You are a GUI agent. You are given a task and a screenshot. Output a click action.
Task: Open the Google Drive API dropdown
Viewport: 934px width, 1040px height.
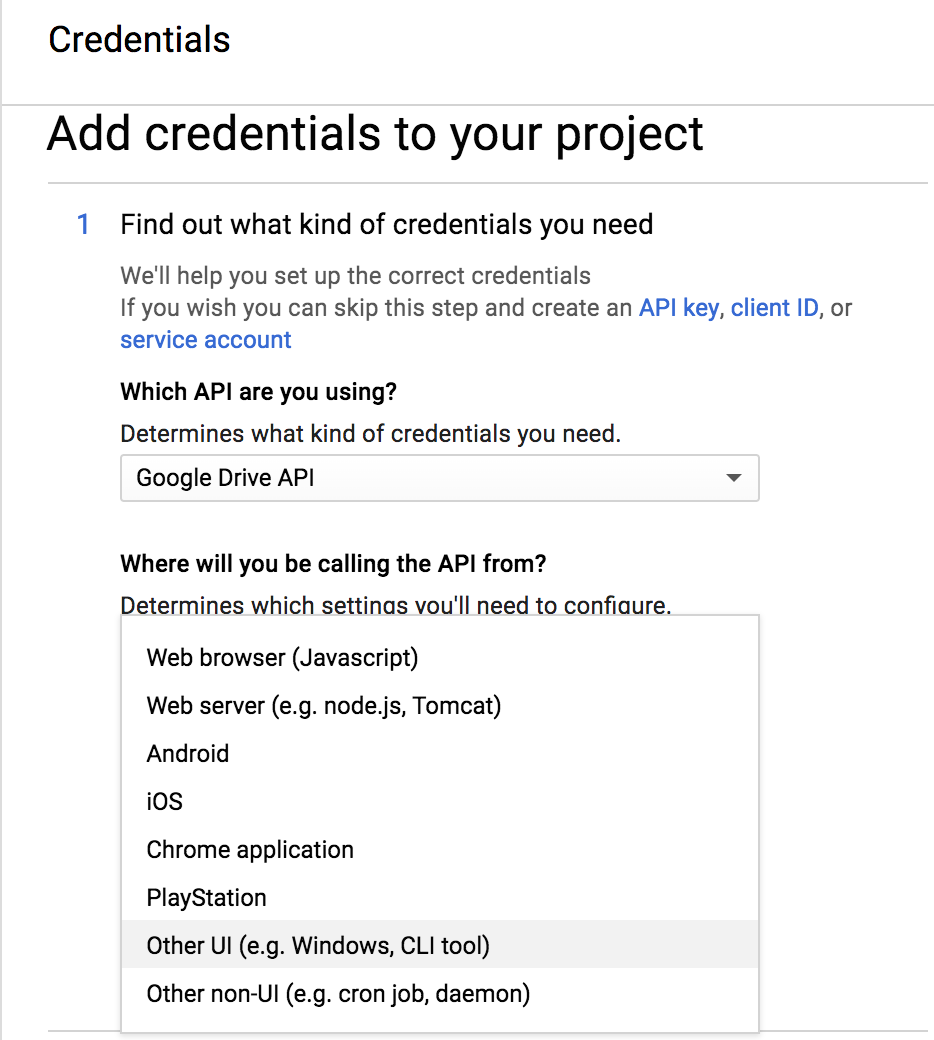point(439,478)
